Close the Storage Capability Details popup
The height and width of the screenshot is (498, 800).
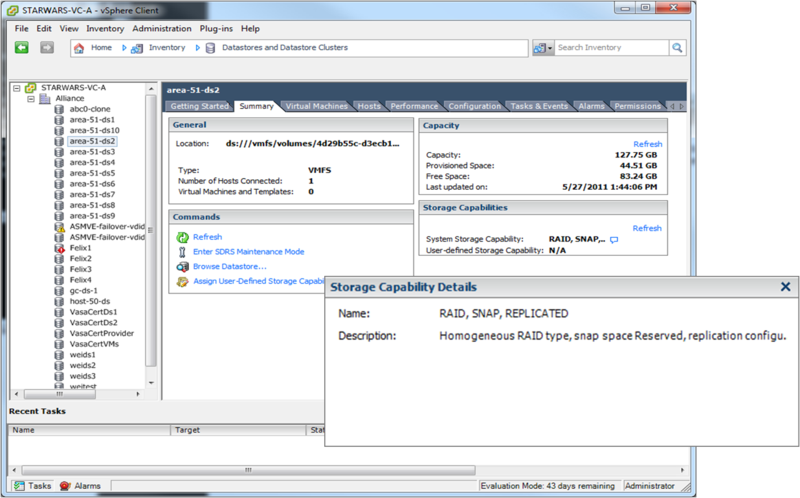786,287
